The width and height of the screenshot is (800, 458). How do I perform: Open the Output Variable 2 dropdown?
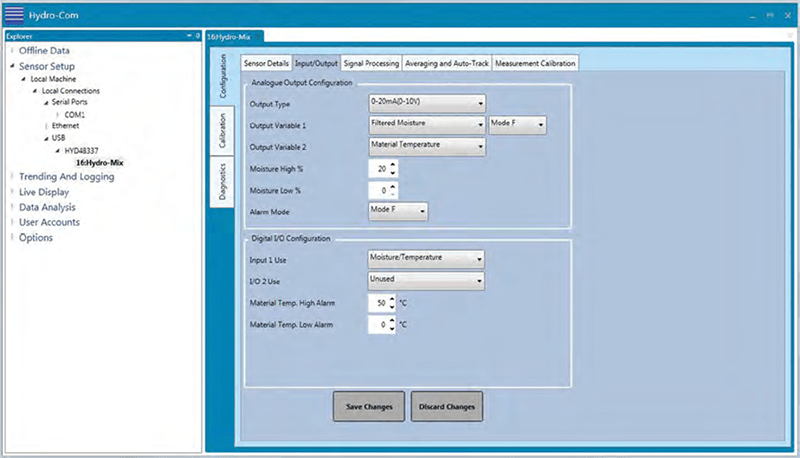427,146
